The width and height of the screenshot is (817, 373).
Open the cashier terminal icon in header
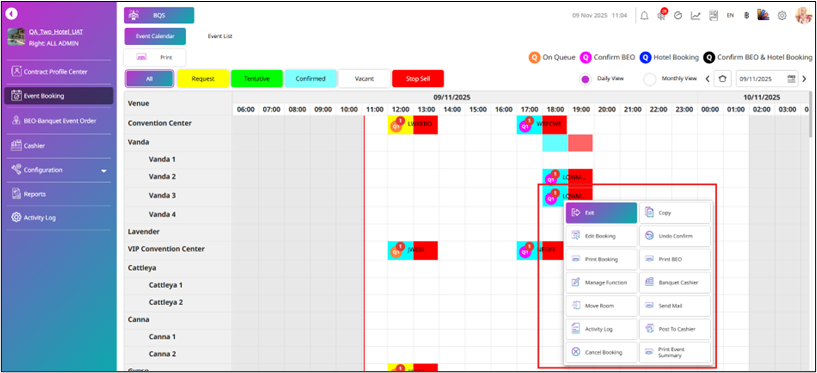coord(713,16)
